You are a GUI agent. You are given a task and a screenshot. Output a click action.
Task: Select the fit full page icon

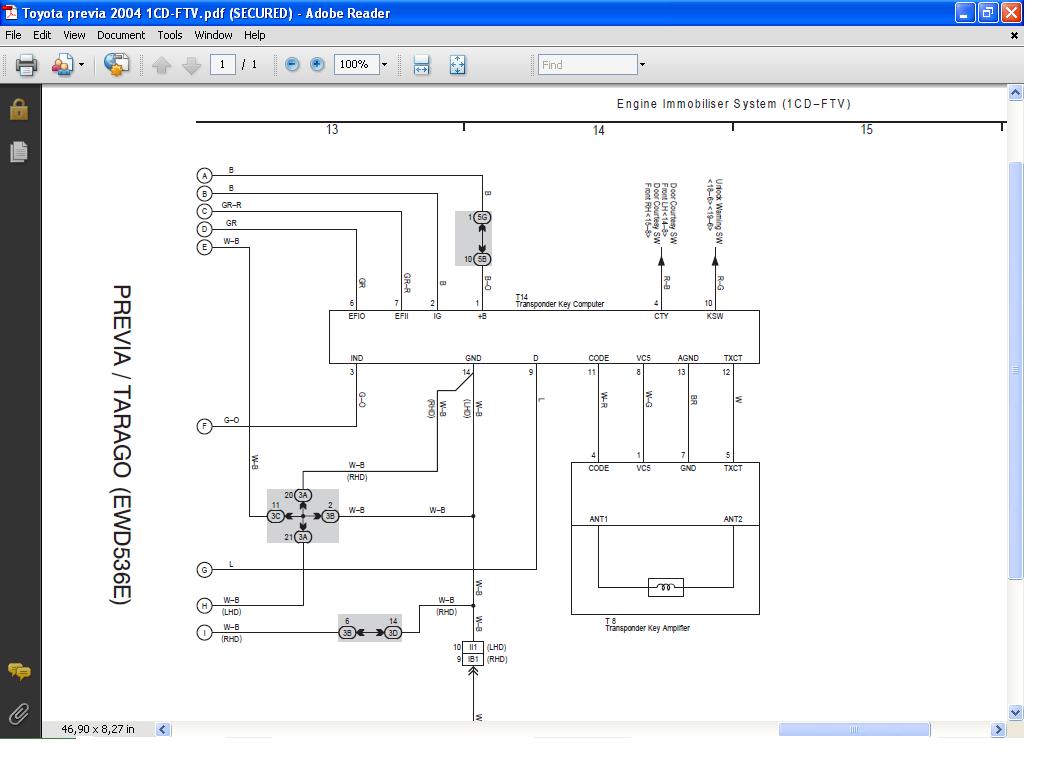pos(457,65)
